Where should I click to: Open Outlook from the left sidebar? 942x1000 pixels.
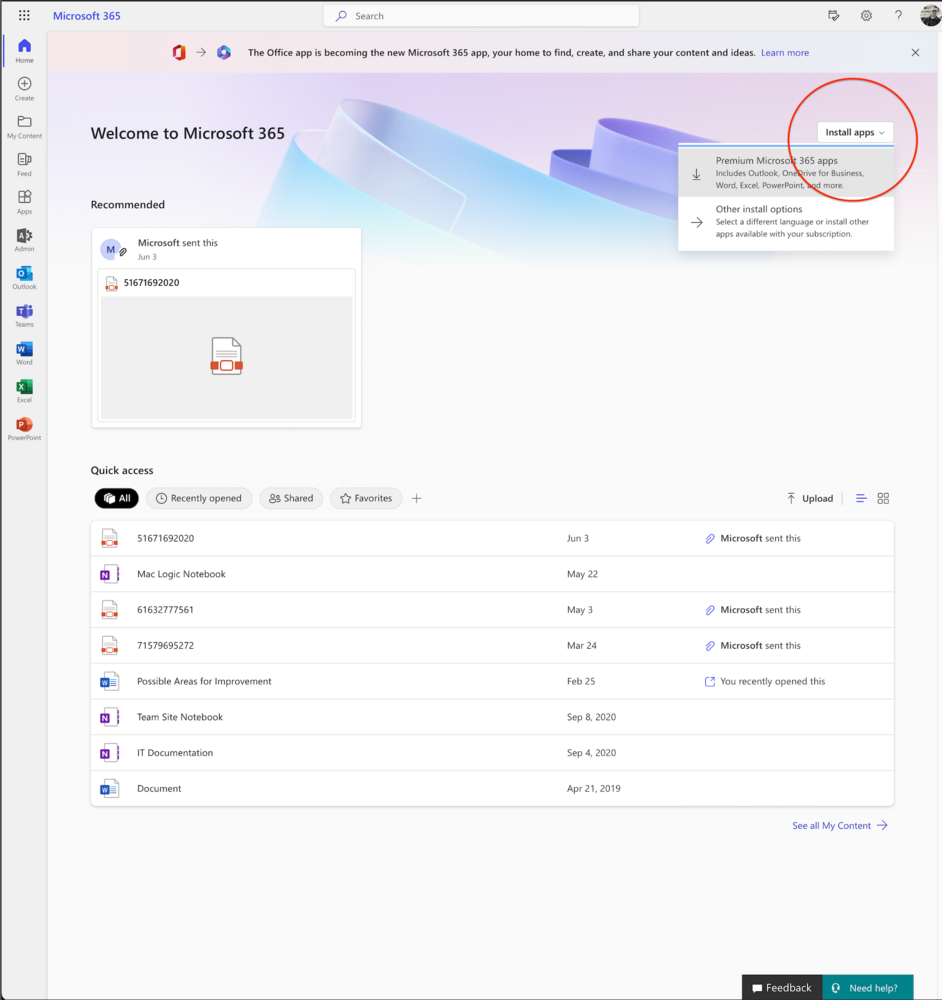24,275
